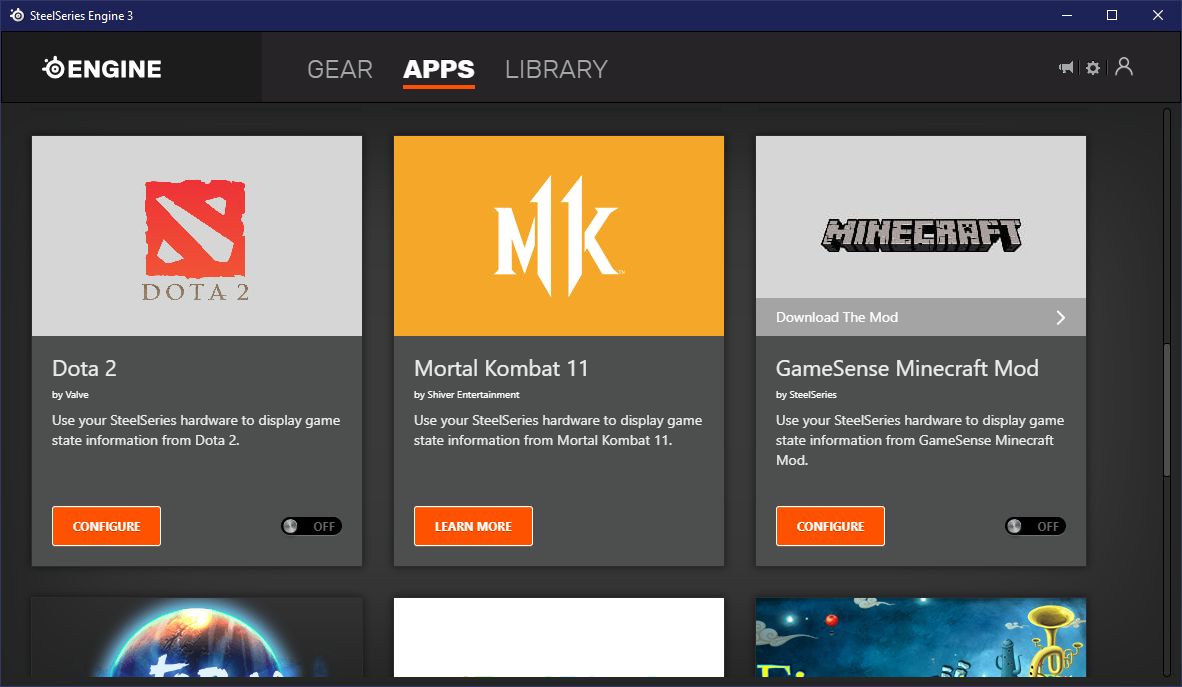Click the Mortal Kombat 11 logo thumbnail
The width and height of the screenshot is (1182, 687).
559,236
